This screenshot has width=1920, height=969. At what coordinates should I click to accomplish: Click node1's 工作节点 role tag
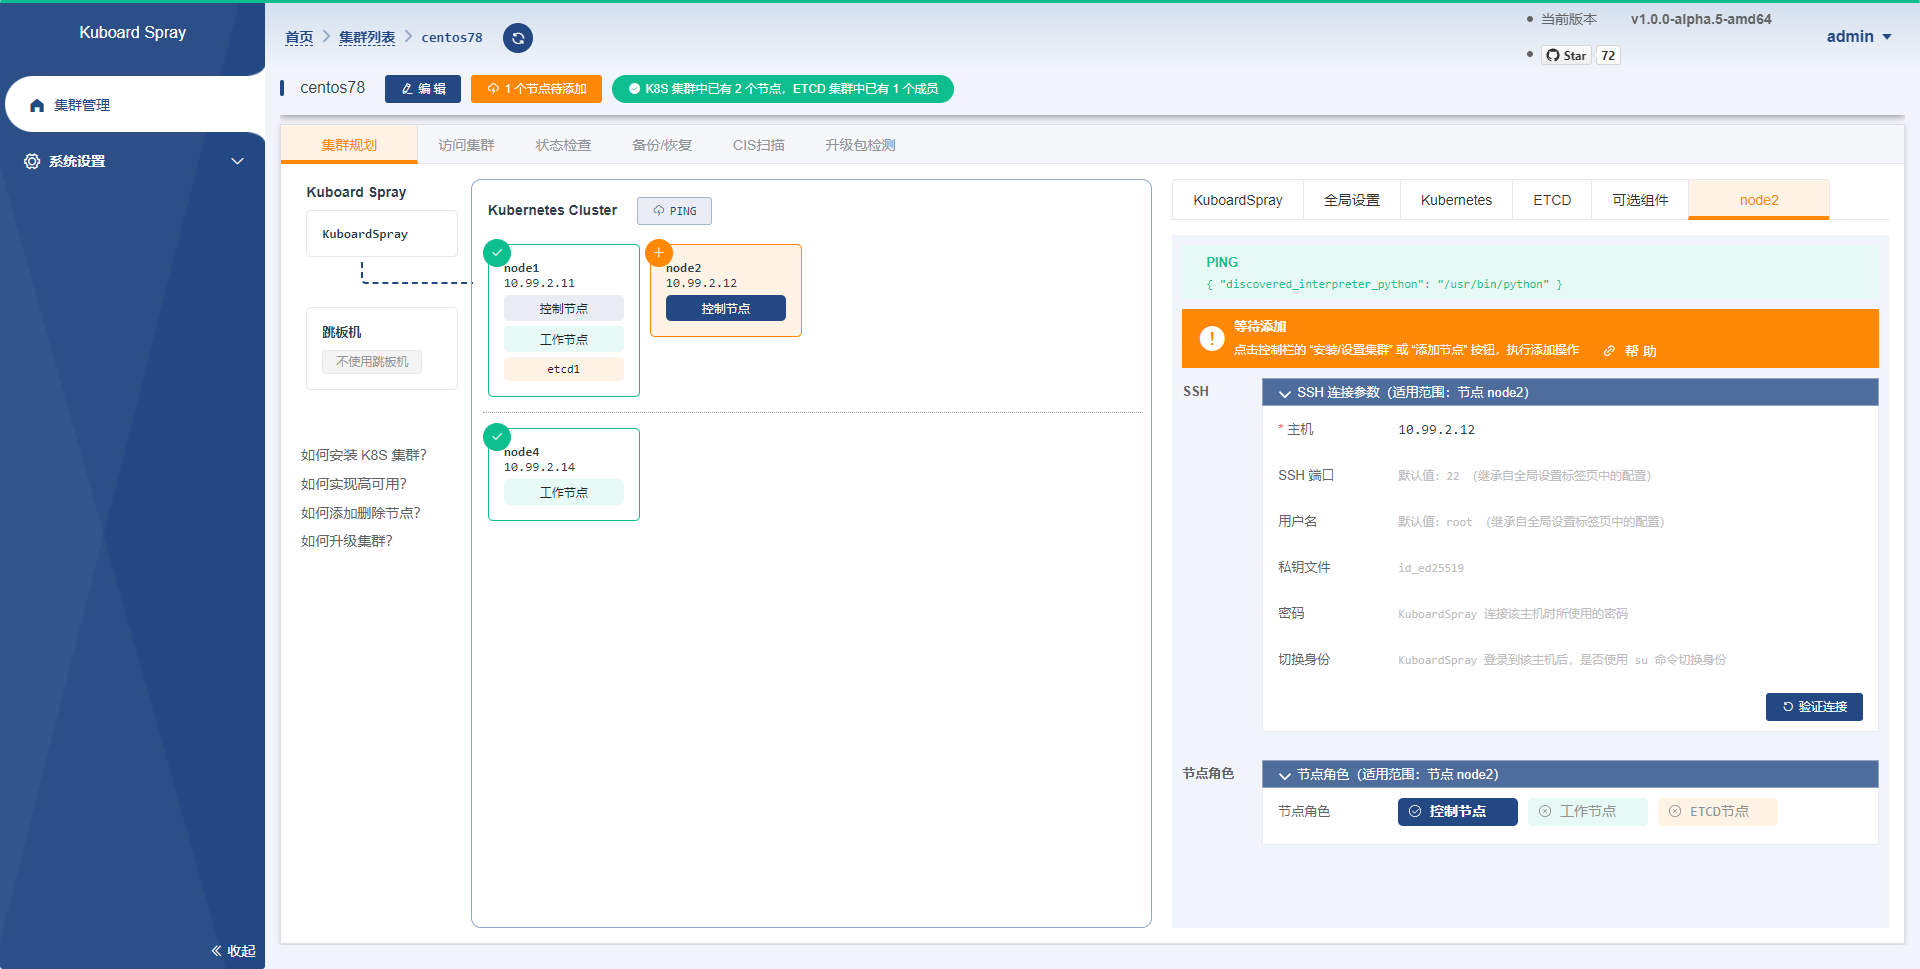(564, 339)
